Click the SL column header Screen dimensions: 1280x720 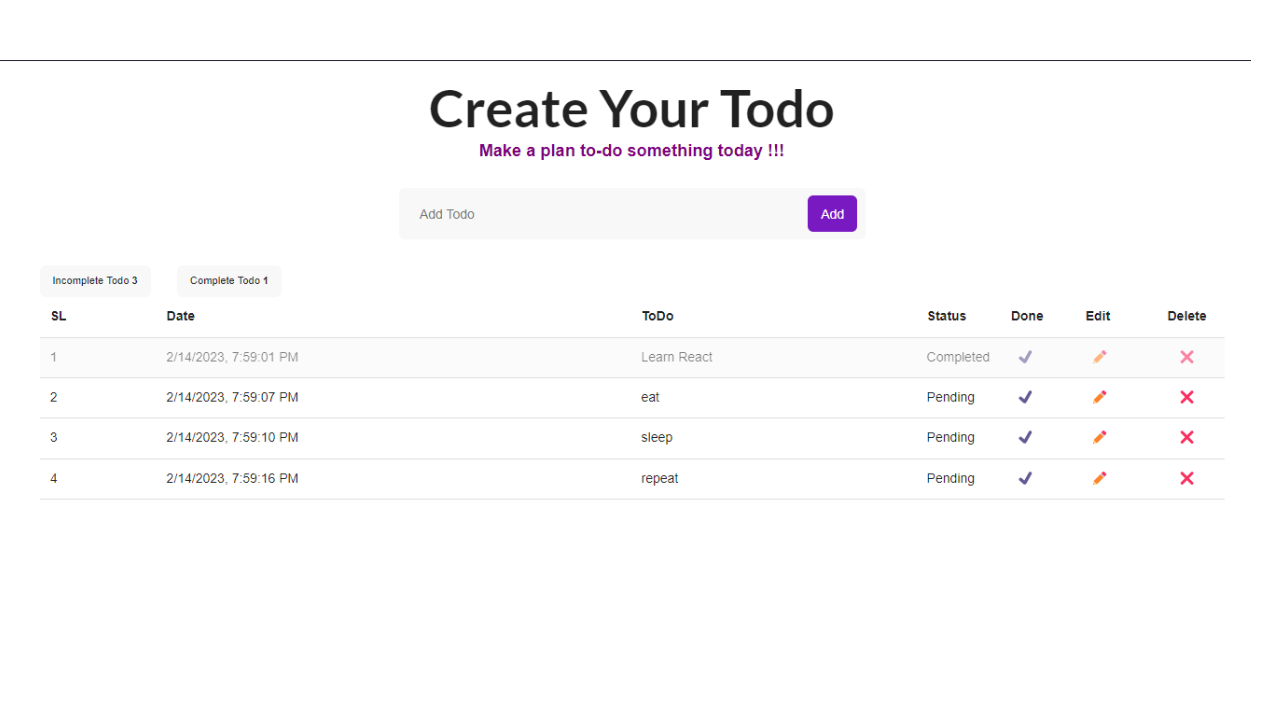click(x=59, y=316)
